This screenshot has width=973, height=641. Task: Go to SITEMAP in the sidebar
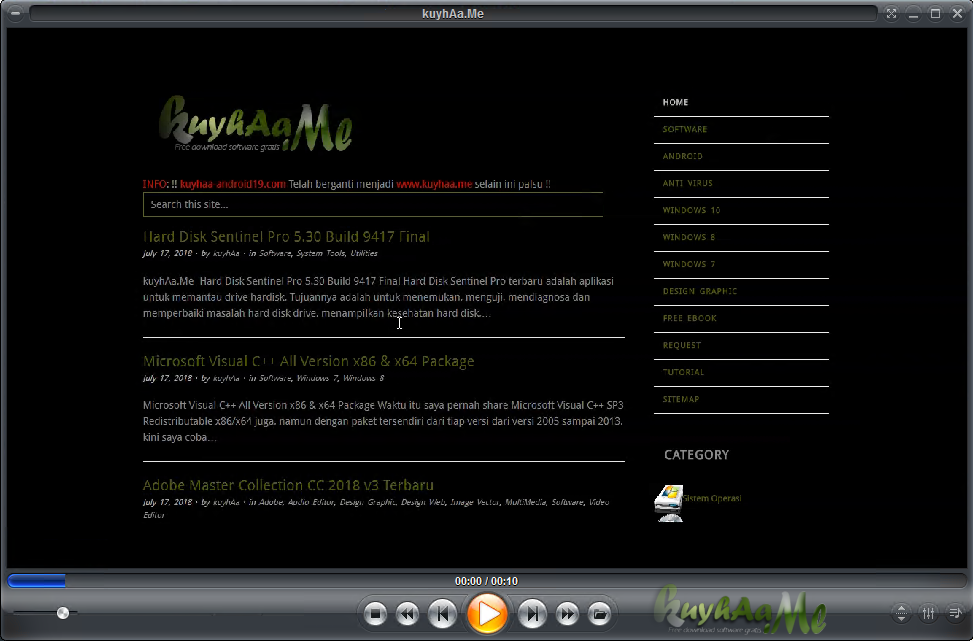point(681,399)
